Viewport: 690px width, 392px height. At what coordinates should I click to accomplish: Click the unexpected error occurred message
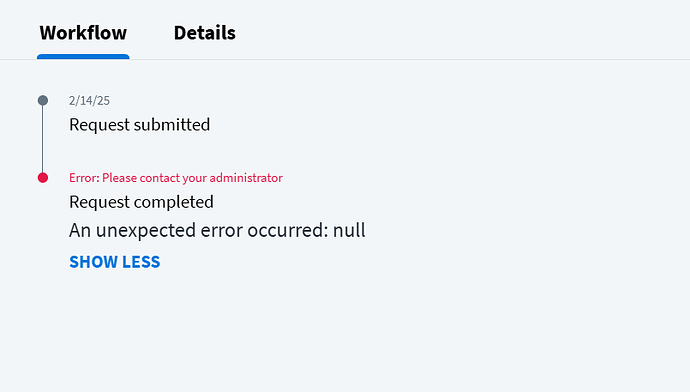(217, 230)
